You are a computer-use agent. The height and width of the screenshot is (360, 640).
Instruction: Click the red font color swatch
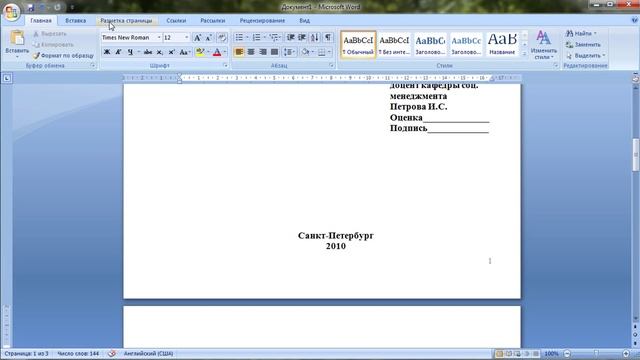click(217, 52)
